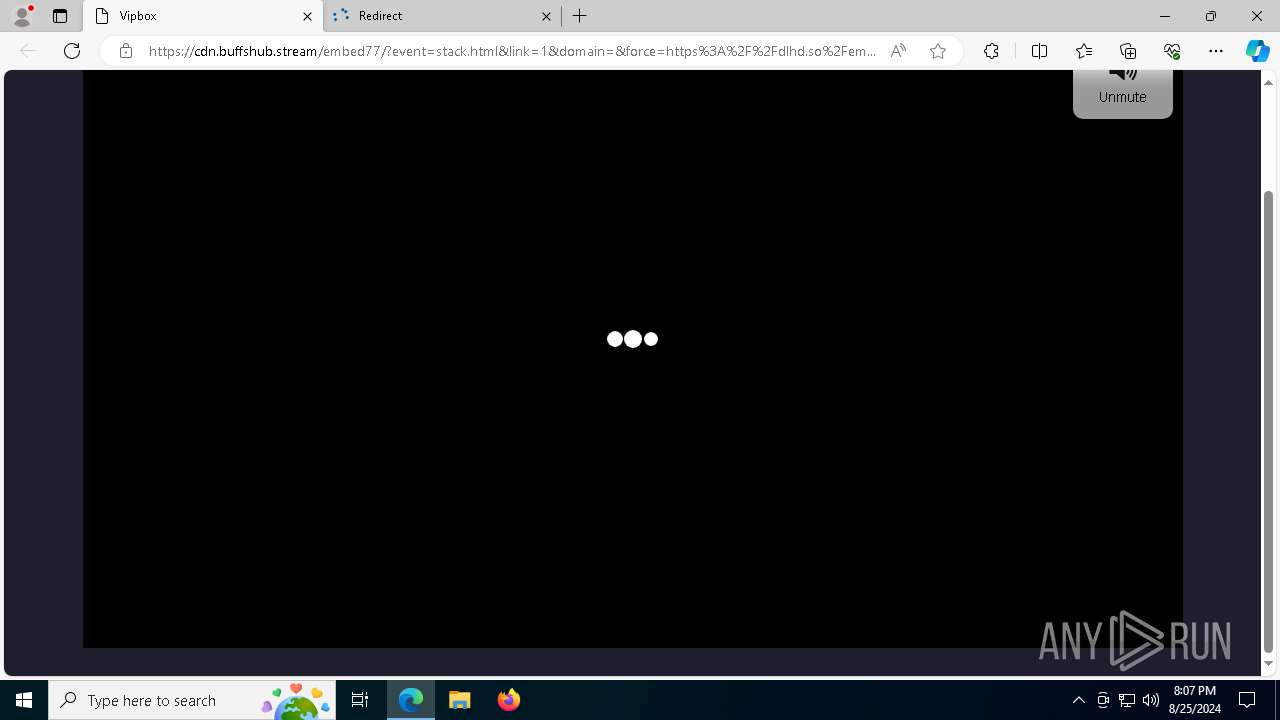Open the Windows Start menu

(x=24, y=700)
